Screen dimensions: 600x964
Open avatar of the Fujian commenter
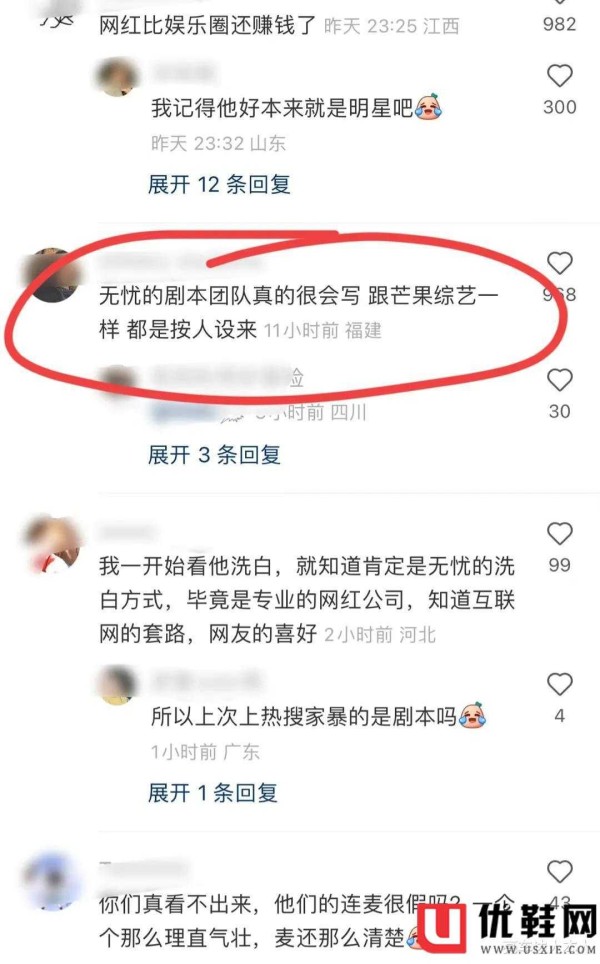[53, 275]
